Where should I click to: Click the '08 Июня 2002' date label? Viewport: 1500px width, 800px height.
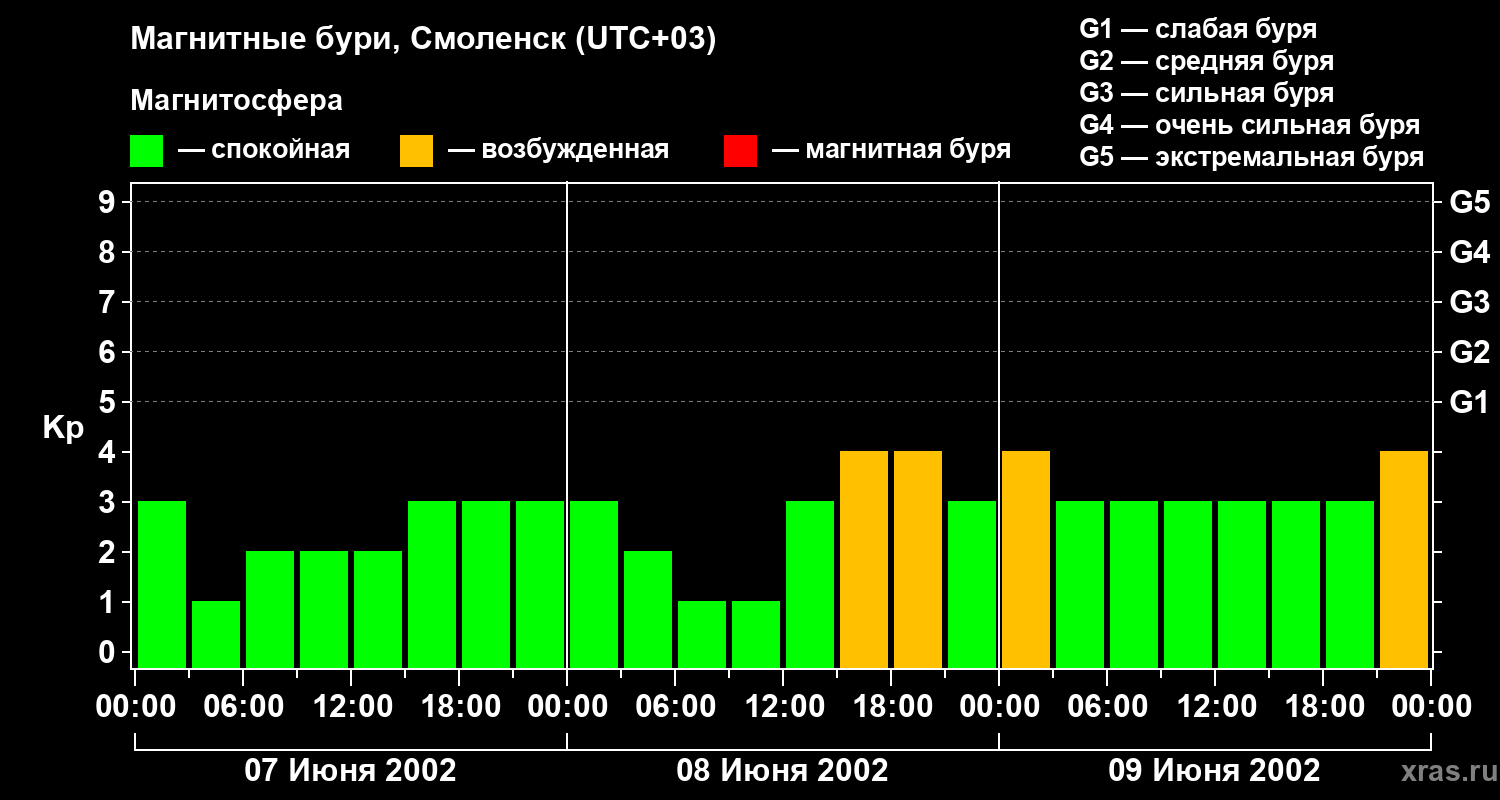point(782,771)
